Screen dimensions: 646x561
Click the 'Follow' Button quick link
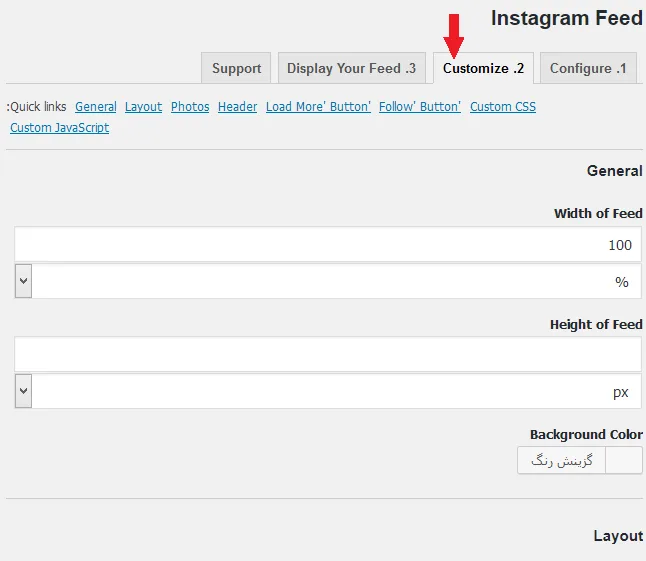pos(420,107)
